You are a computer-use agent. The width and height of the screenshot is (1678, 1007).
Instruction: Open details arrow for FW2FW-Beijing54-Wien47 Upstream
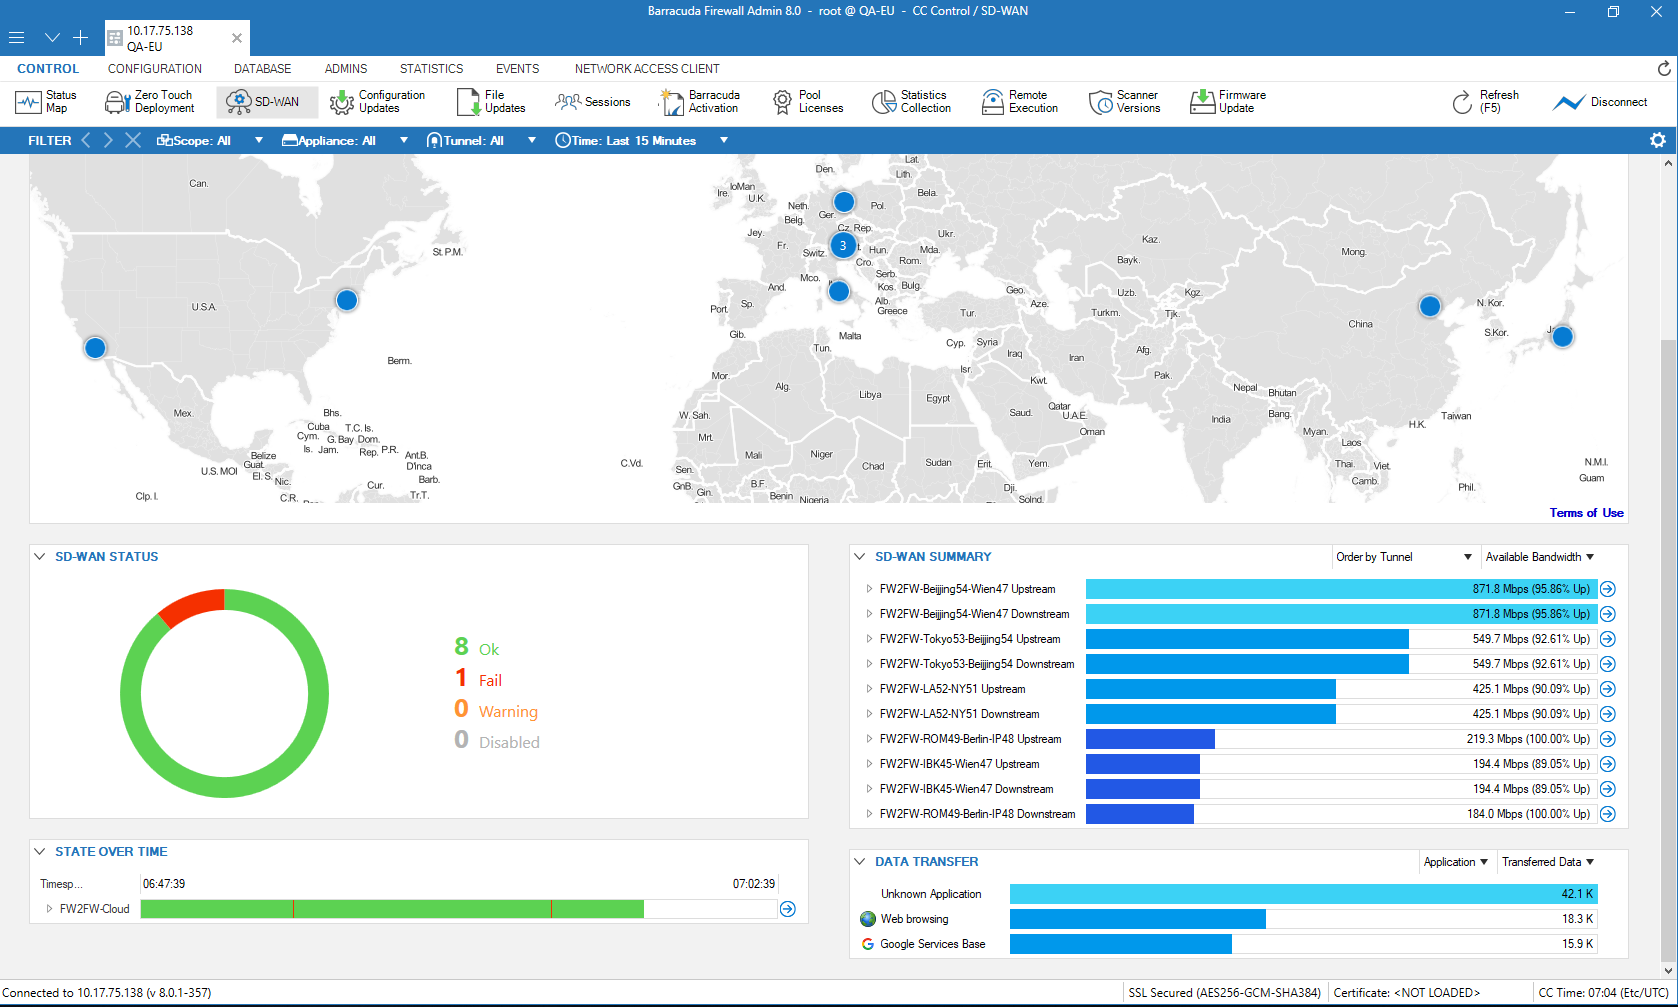tap(1608, 589)
